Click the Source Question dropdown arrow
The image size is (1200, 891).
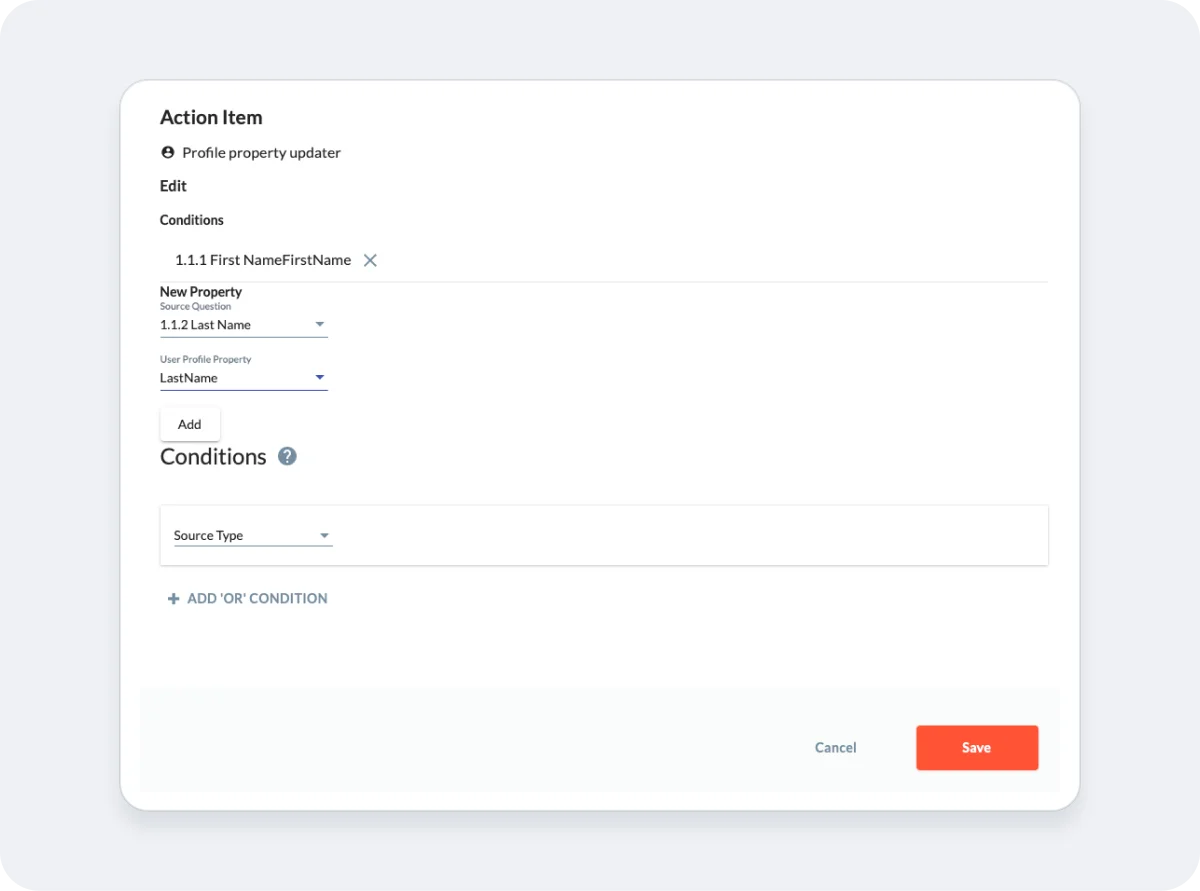(x=319, y=324)
